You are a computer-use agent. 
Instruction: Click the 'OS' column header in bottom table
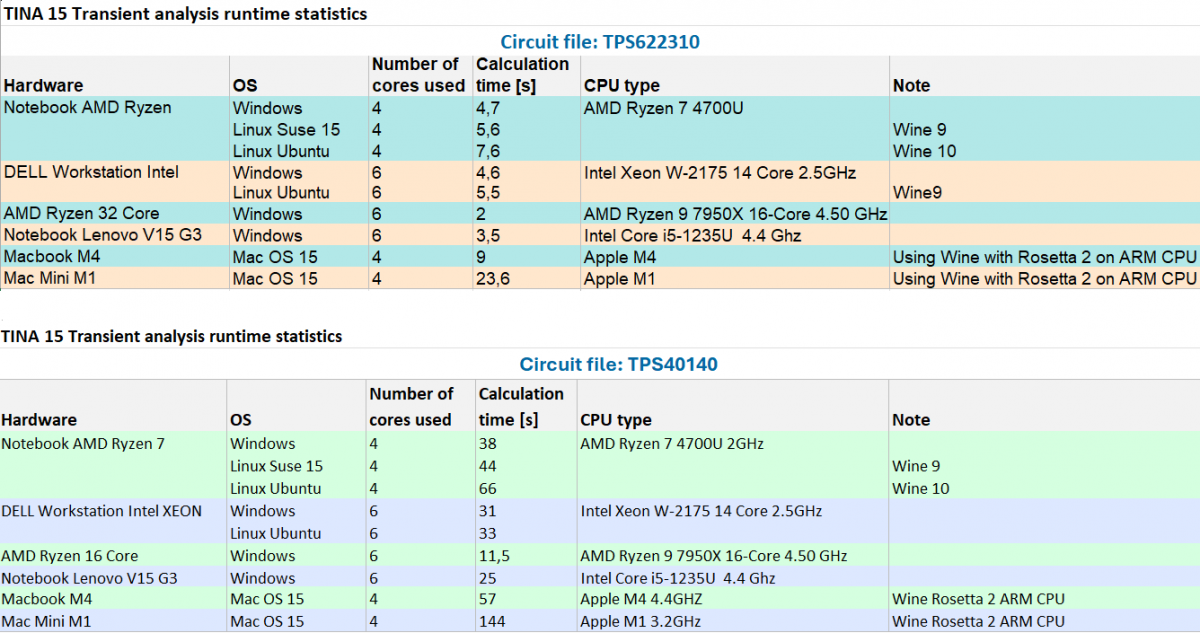[241, 420]
